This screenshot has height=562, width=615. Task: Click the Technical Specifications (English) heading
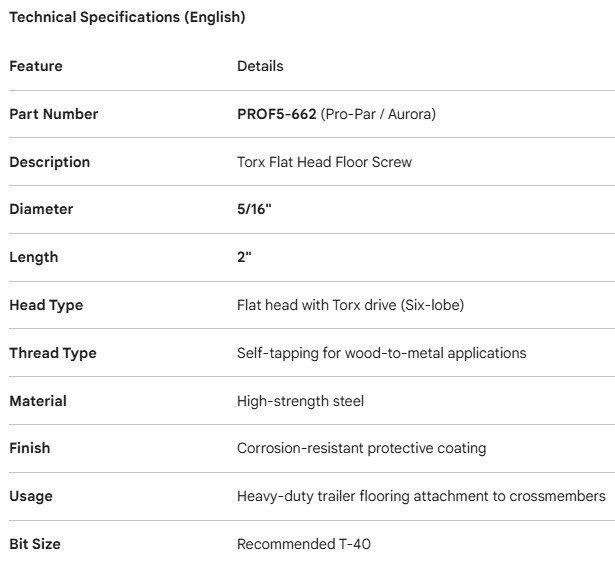(x=127, y=18)
